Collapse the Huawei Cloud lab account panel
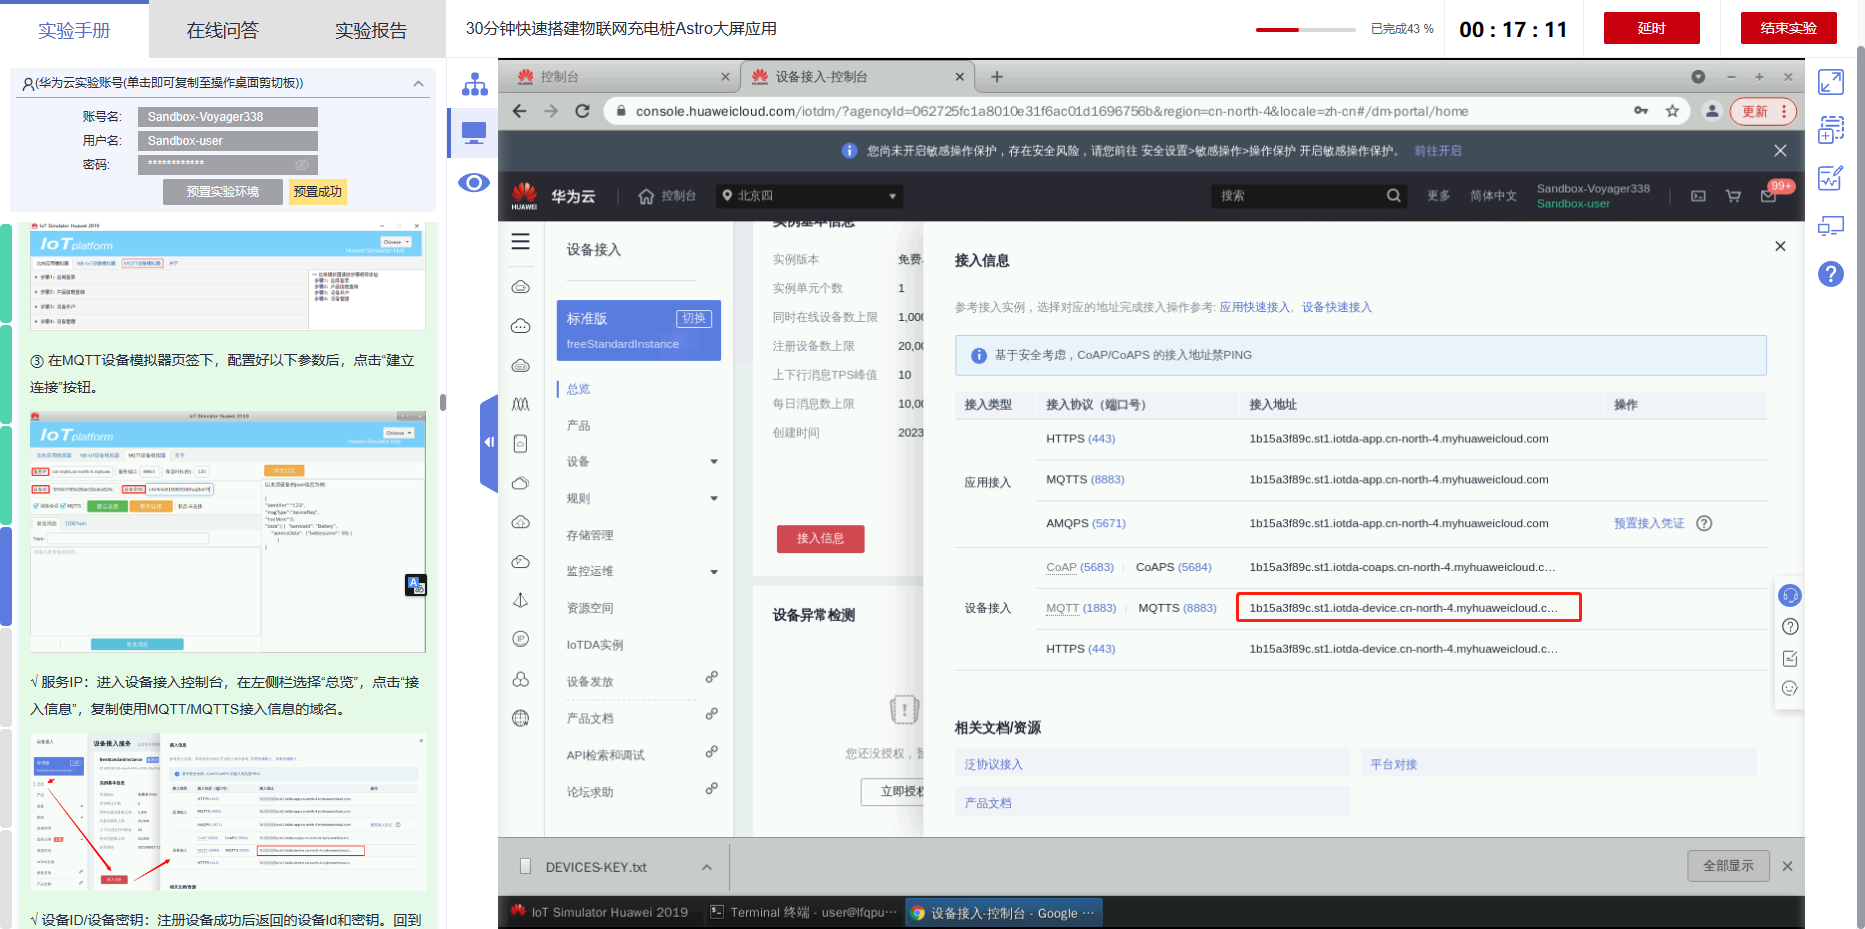The height and width of the screenshot is (929, 1865). pyautogui.click(x=418, y=83)
